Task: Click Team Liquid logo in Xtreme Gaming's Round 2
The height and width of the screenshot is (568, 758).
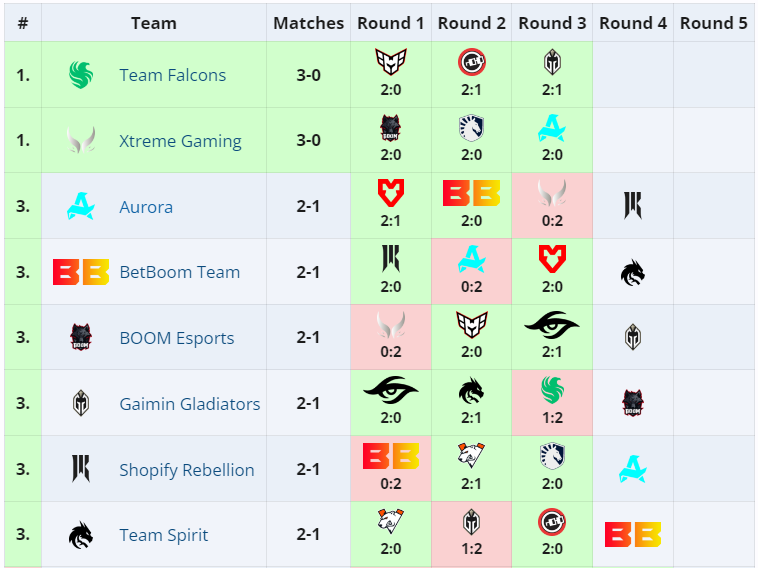Action: pos(471,127)
